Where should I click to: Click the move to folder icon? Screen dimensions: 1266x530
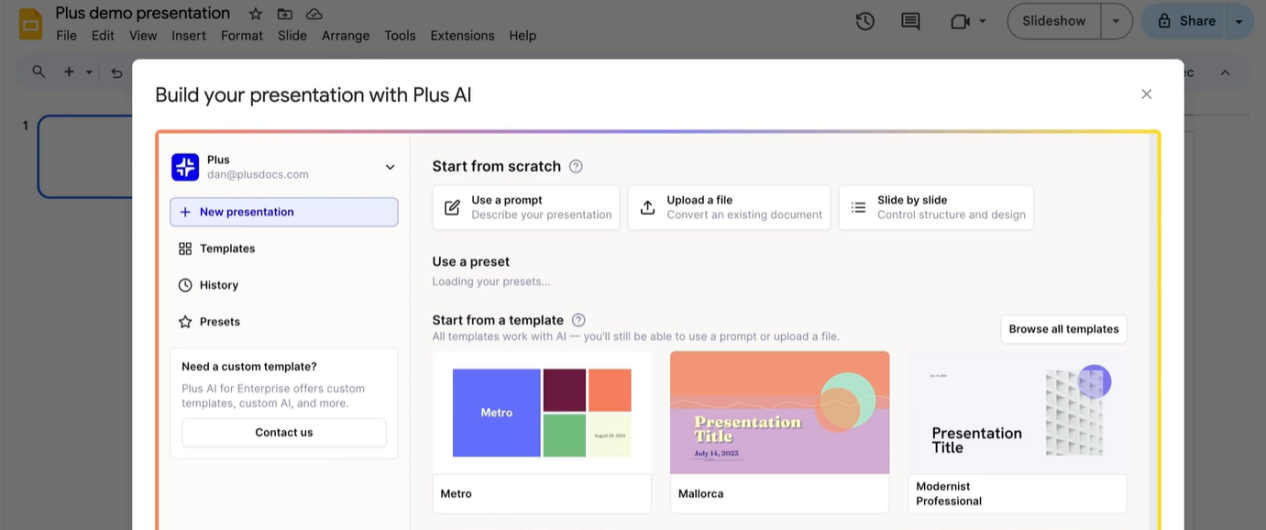click(x=285, y=14)
